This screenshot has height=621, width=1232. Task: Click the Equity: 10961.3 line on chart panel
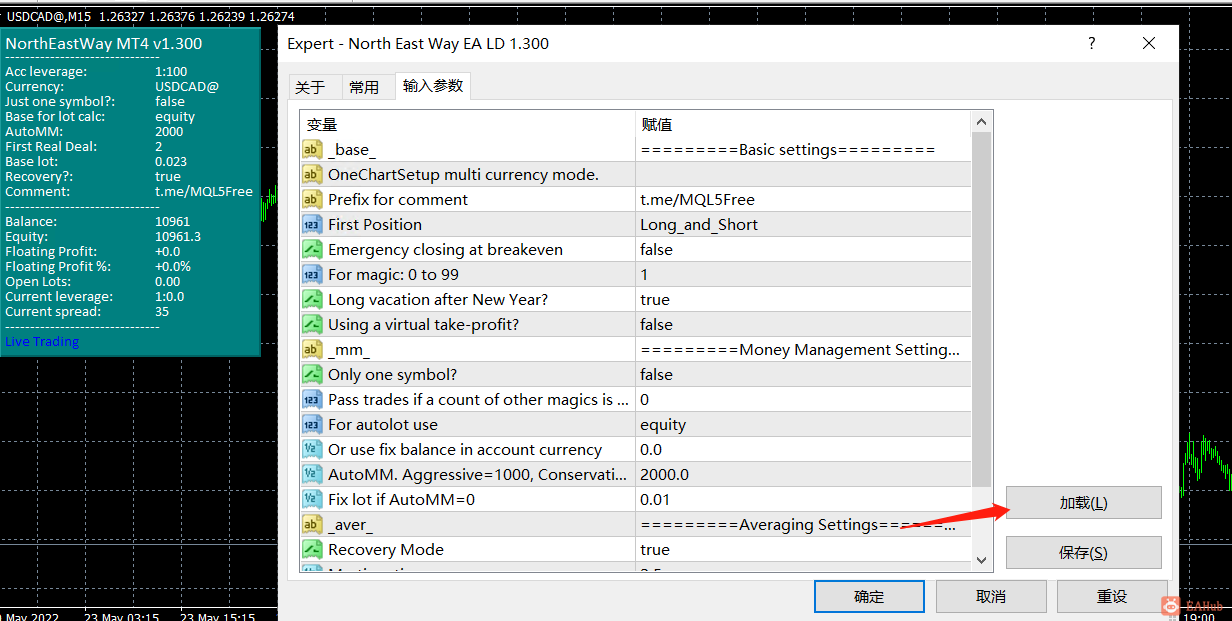[103, 237]
